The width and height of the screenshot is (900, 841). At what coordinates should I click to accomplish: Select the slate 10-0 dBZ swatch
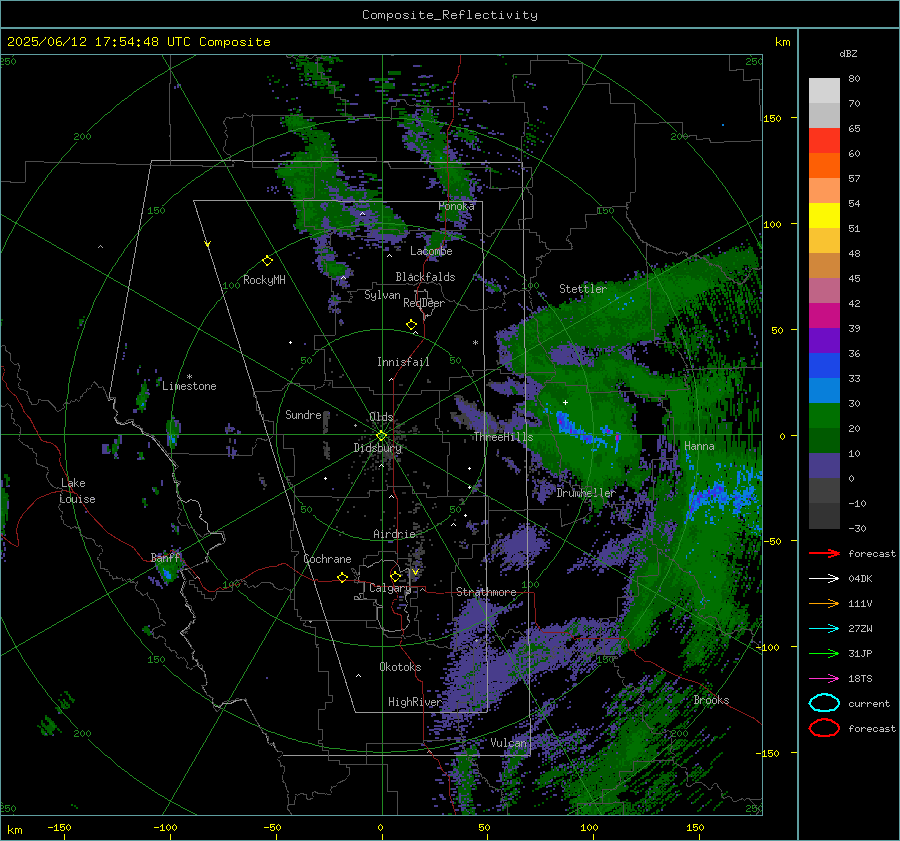click(824, 466)
